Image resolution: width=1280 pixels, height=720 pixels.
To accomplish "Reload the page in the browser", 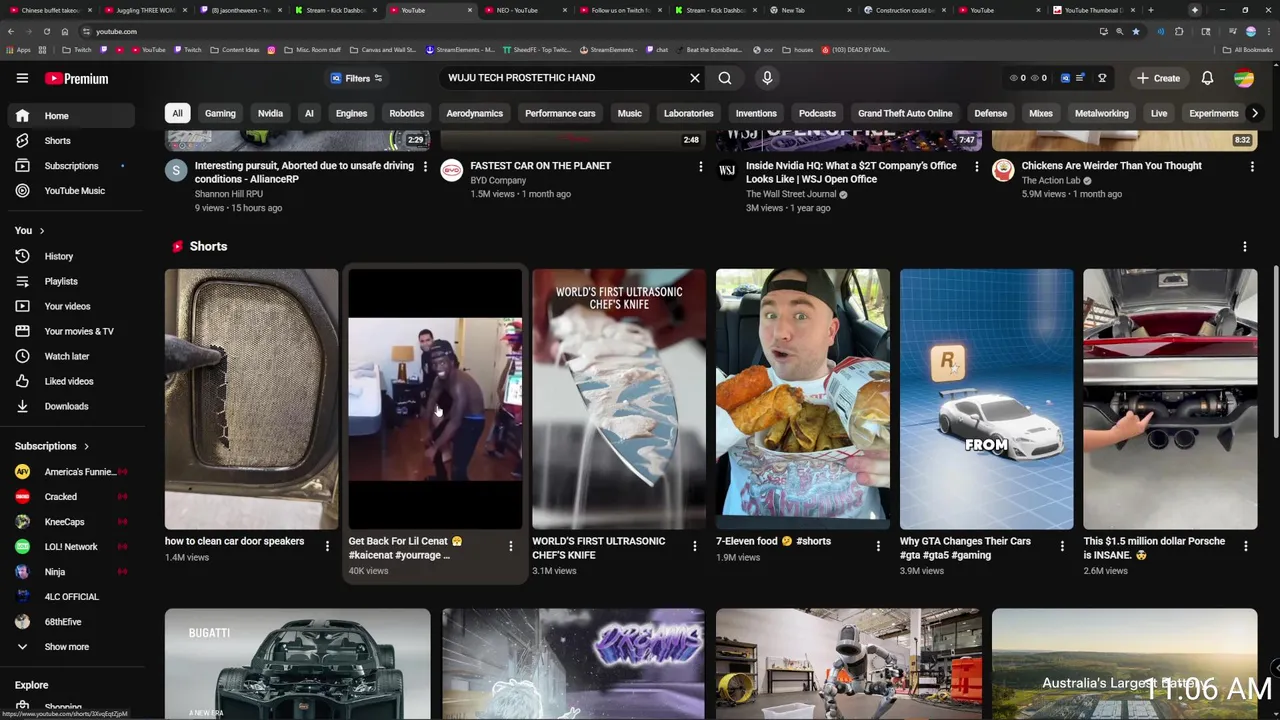I will [x=46, y=31].
